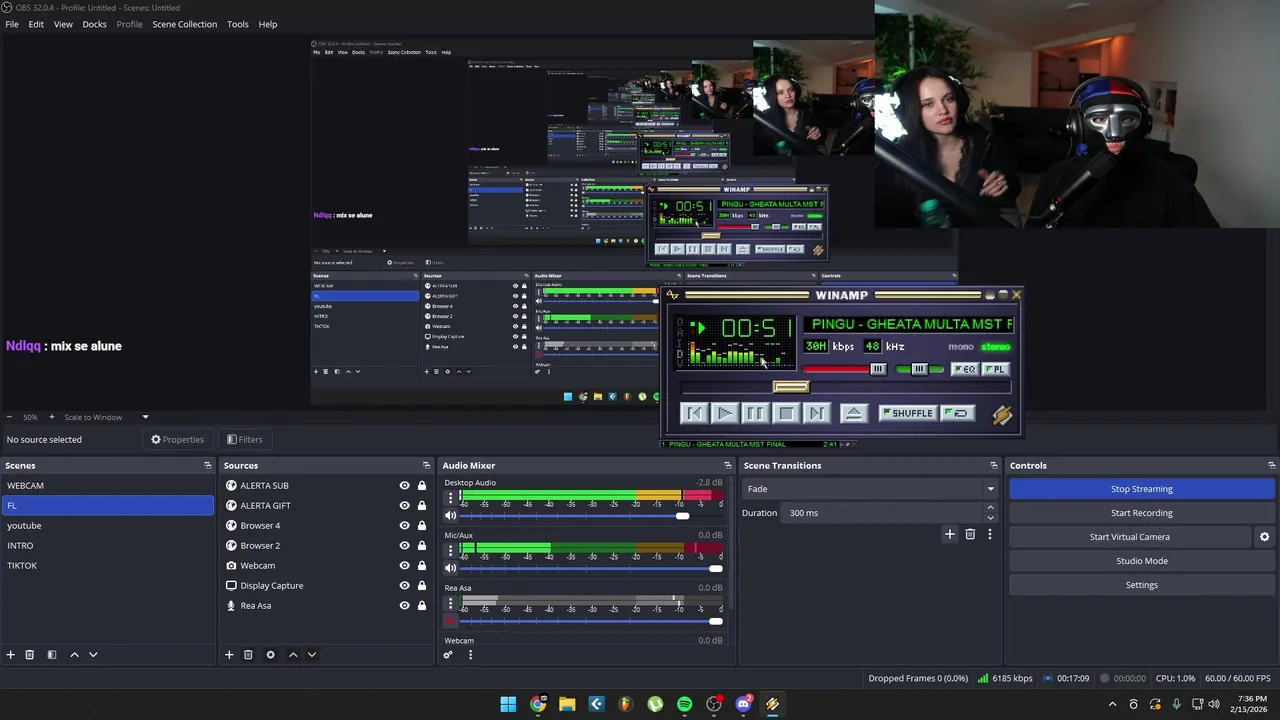Toggle visibility of Browser 4 source
This screenshot has height=720, width=1280.
point(404,526)
